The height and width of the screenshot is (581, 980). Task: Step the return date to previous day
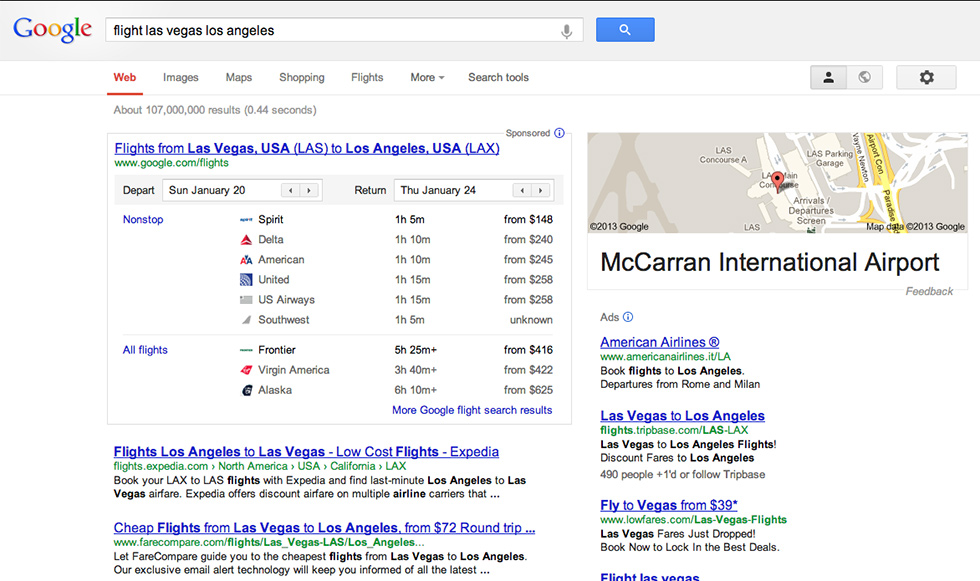coord(521,190)
